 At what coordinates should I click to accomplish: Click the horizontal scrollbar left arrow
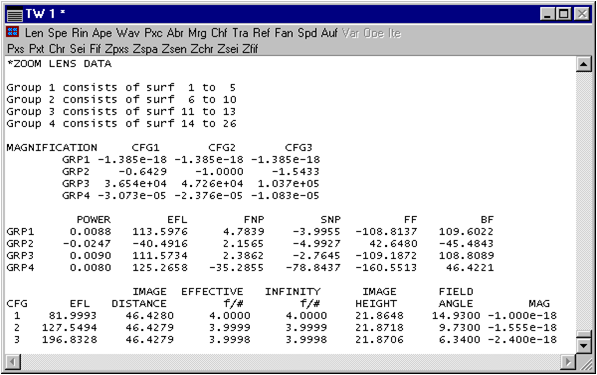point(13,361)
